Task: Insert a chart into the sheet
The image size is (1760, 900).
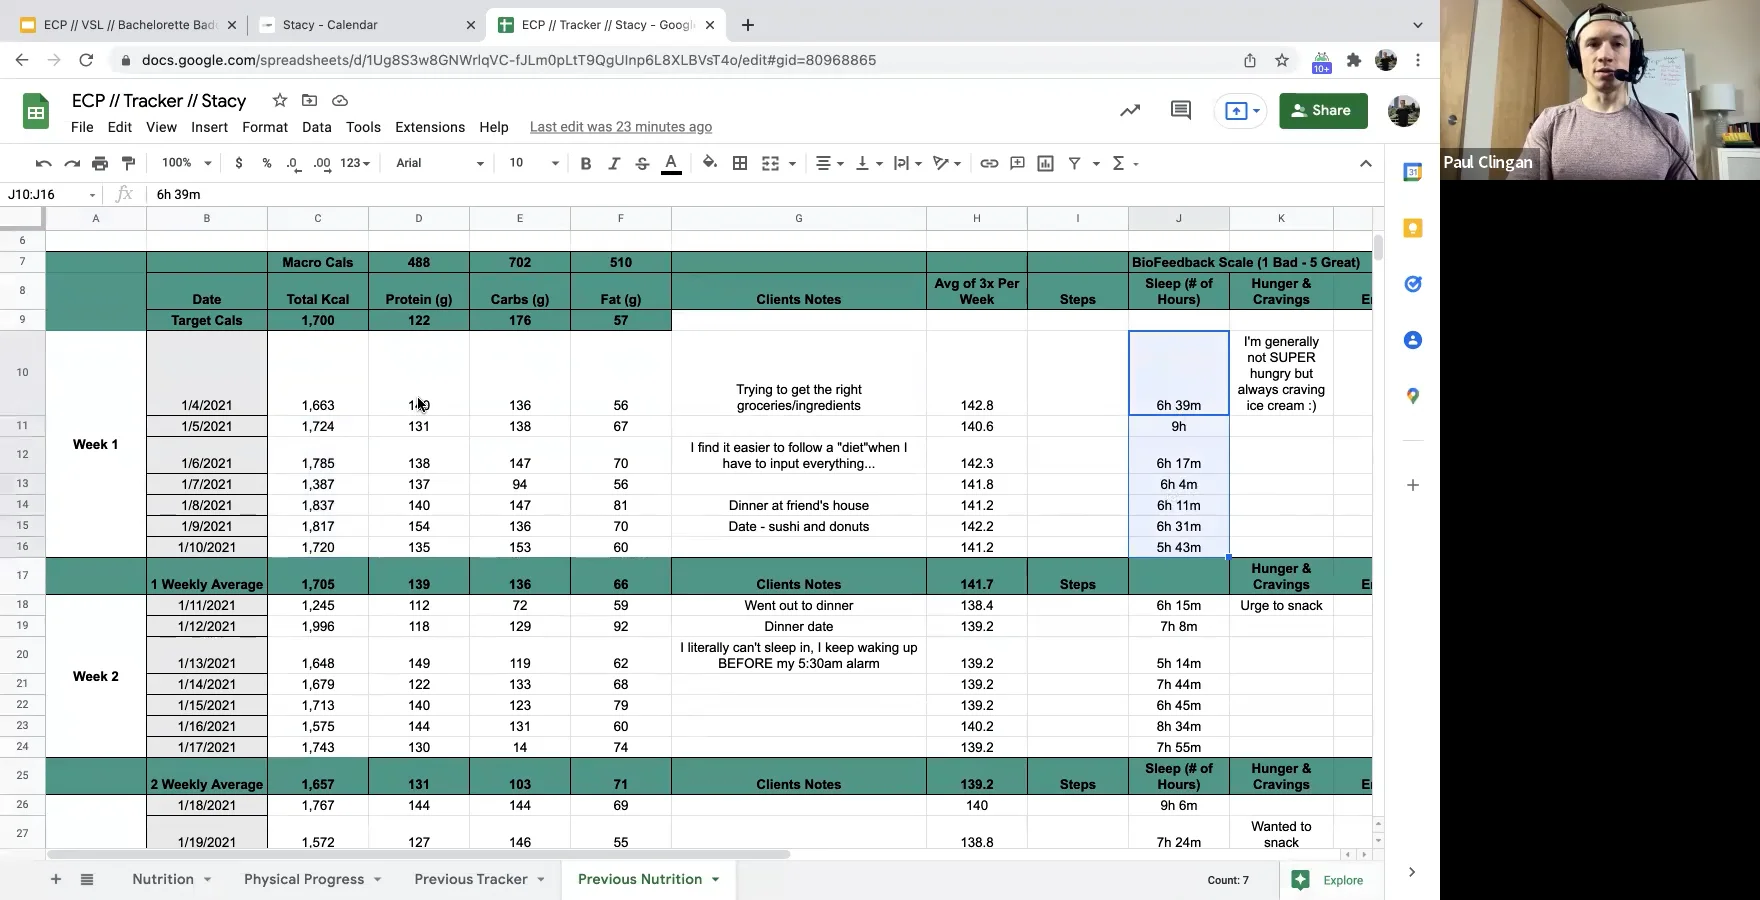Action: pos(1045,163)
